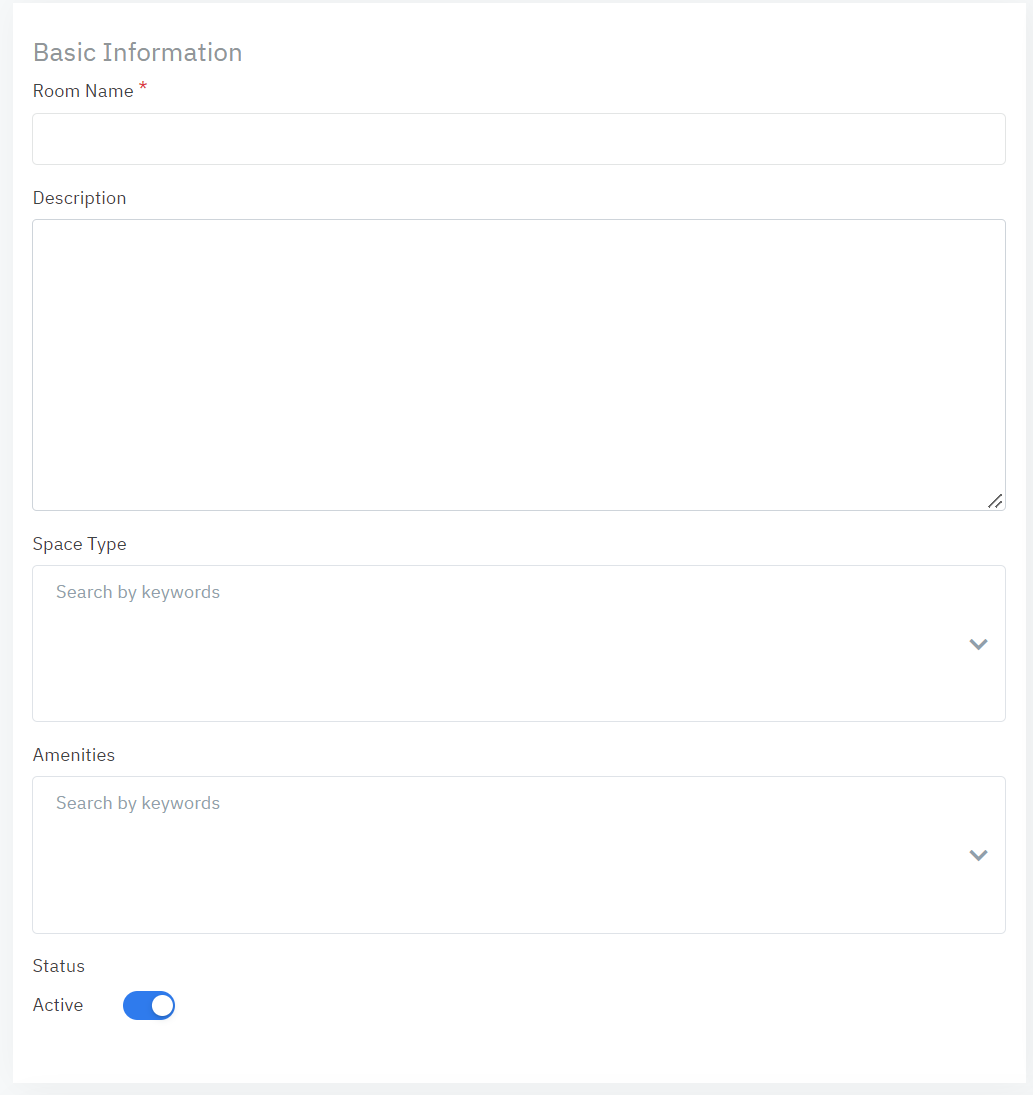Click the Room Name label
The height and width of the screenshot is (1095, 1033).
pyautogui.click(x=83, y=91)
